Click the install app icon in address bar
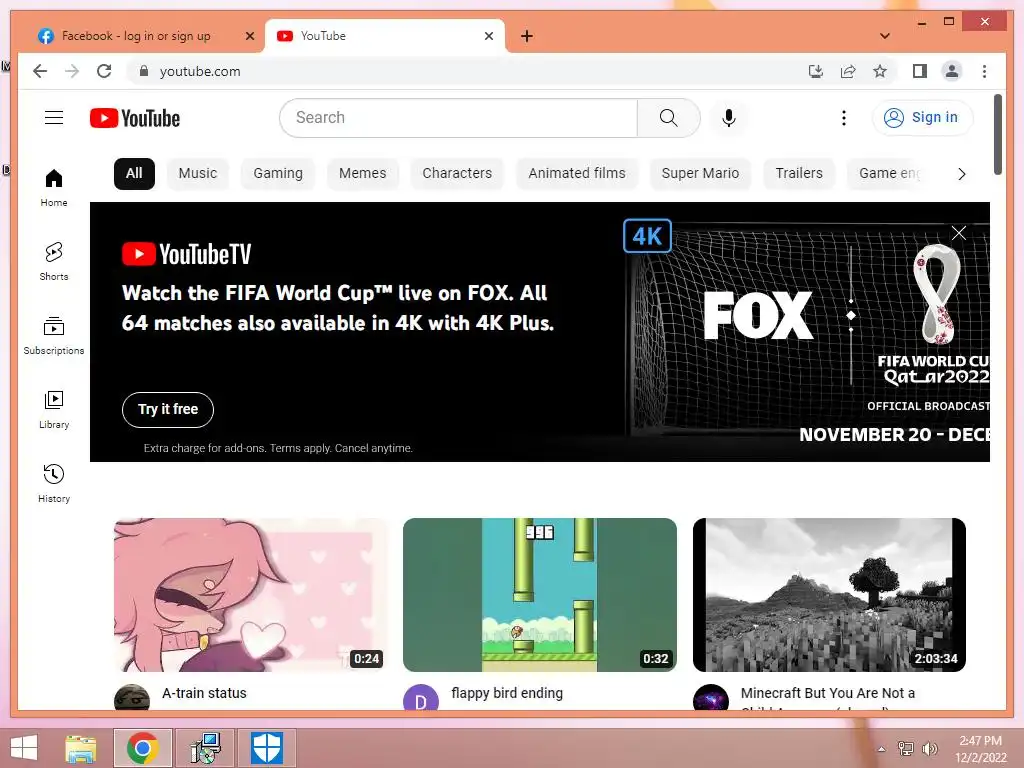 (816, 71)
